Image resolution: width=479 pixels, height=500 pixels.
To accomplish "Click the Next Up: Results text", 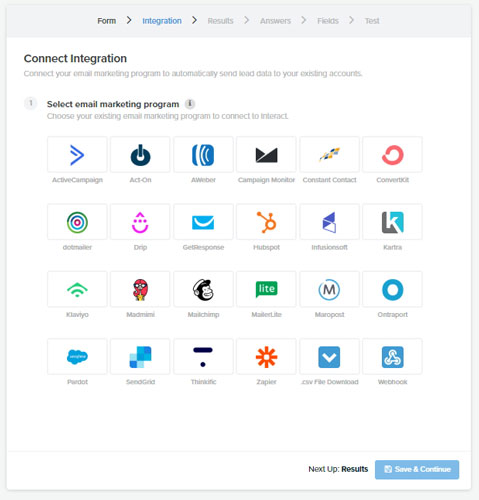I will pos(338,469).
